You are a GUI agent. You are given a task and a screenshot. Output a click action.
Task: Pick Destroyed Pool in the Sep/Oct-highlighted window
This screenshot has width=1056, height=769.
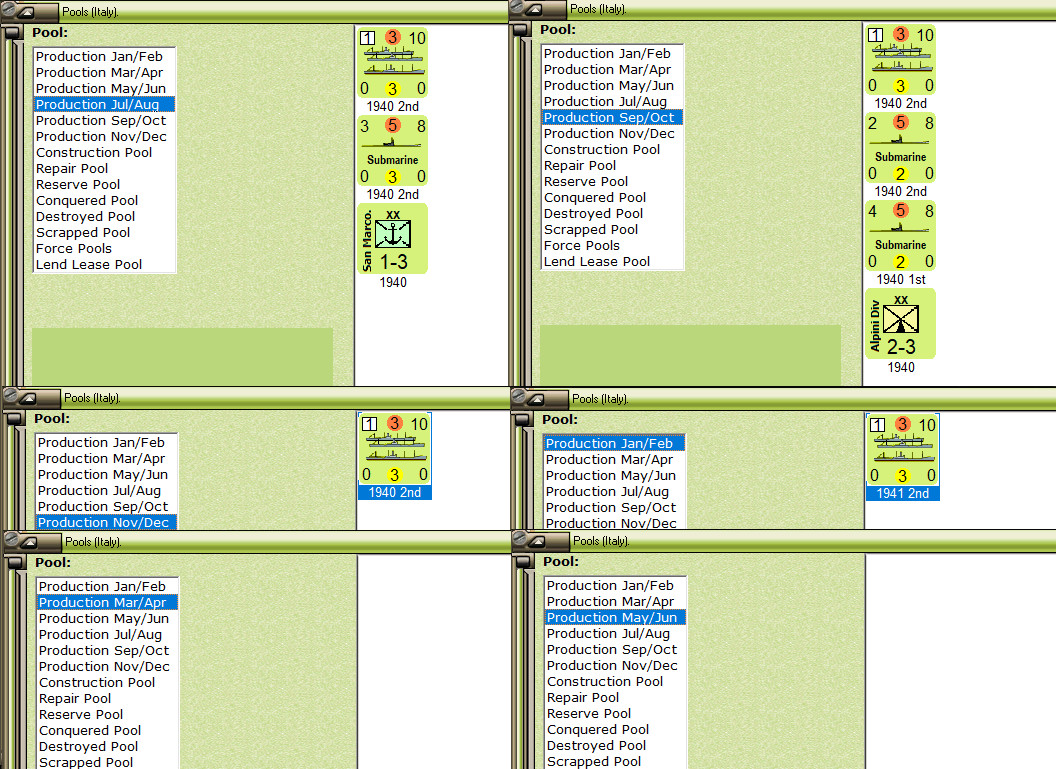pyautogui.click(x=612, y=214)
